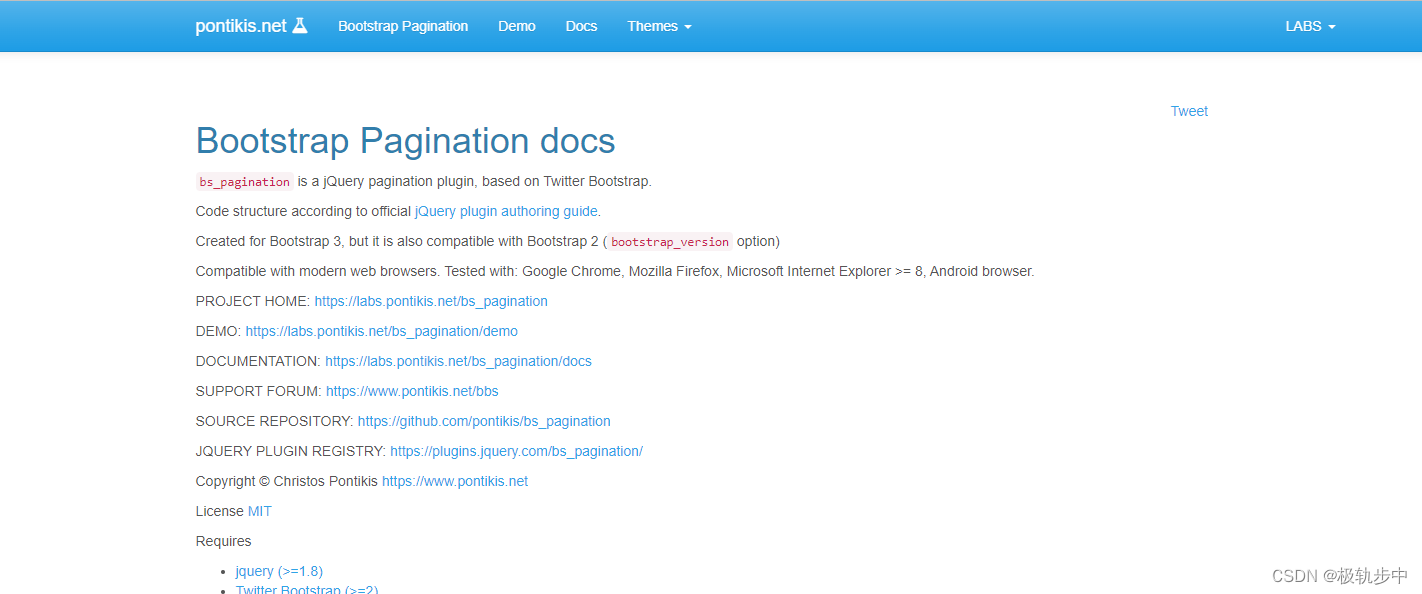This screenshot has width=1422, height=594.
Task: Open the jQuery plugin authoring guide link
Action: 506,211
